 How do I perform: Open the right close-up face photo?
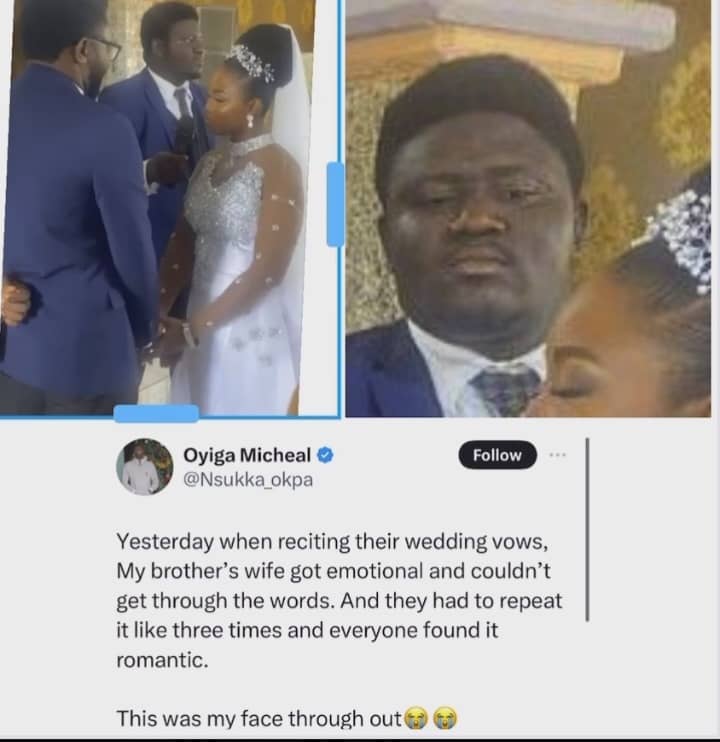(528, 208)
